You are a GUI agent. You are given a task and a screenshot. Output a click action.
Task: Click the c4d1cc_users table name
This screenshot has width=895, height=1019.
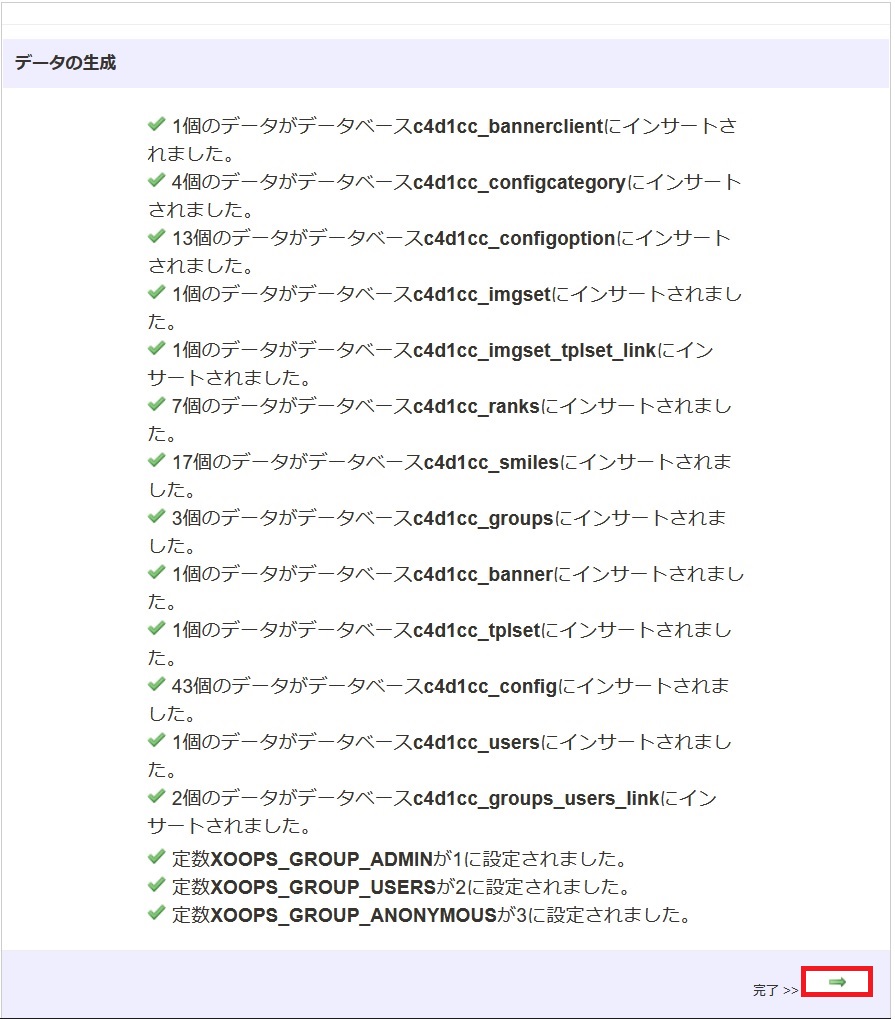pos(476,742)
